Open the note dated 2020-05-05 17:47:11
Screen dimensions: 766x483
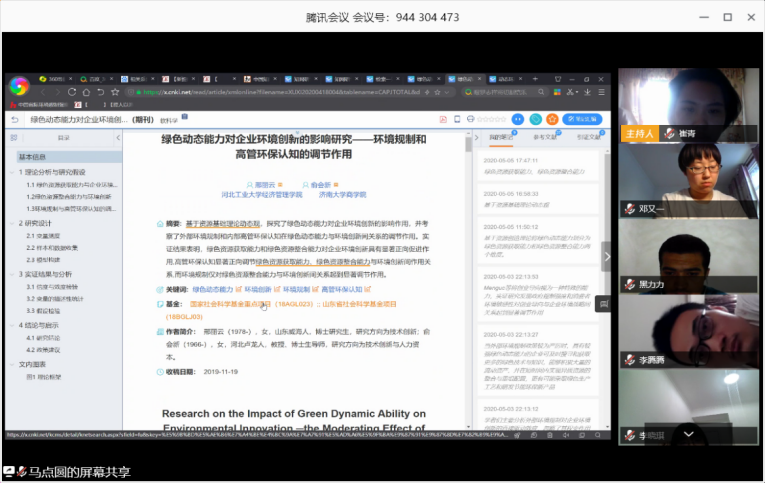coord(538,166)
